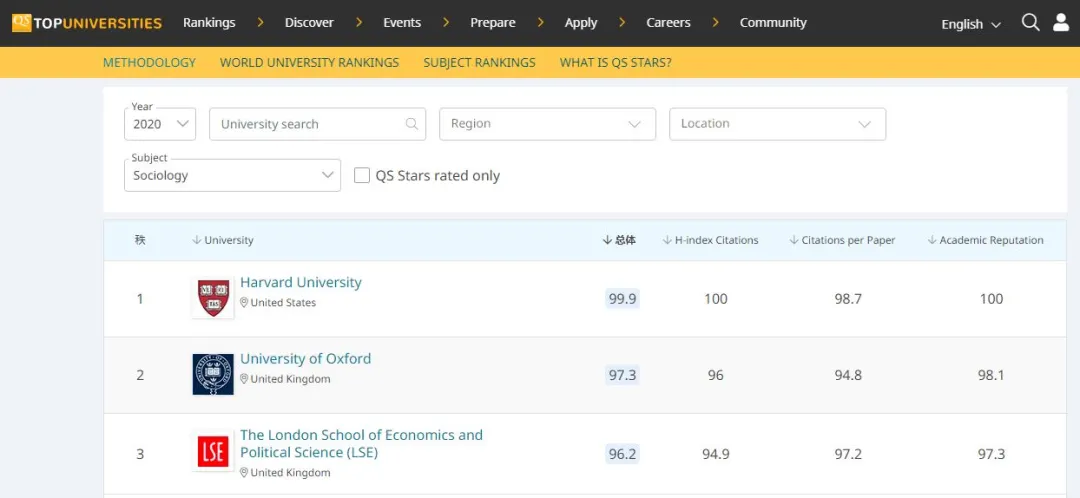Open the Discover menu
The width and height of the screenshot is (1080, 498).
point(309,23)
